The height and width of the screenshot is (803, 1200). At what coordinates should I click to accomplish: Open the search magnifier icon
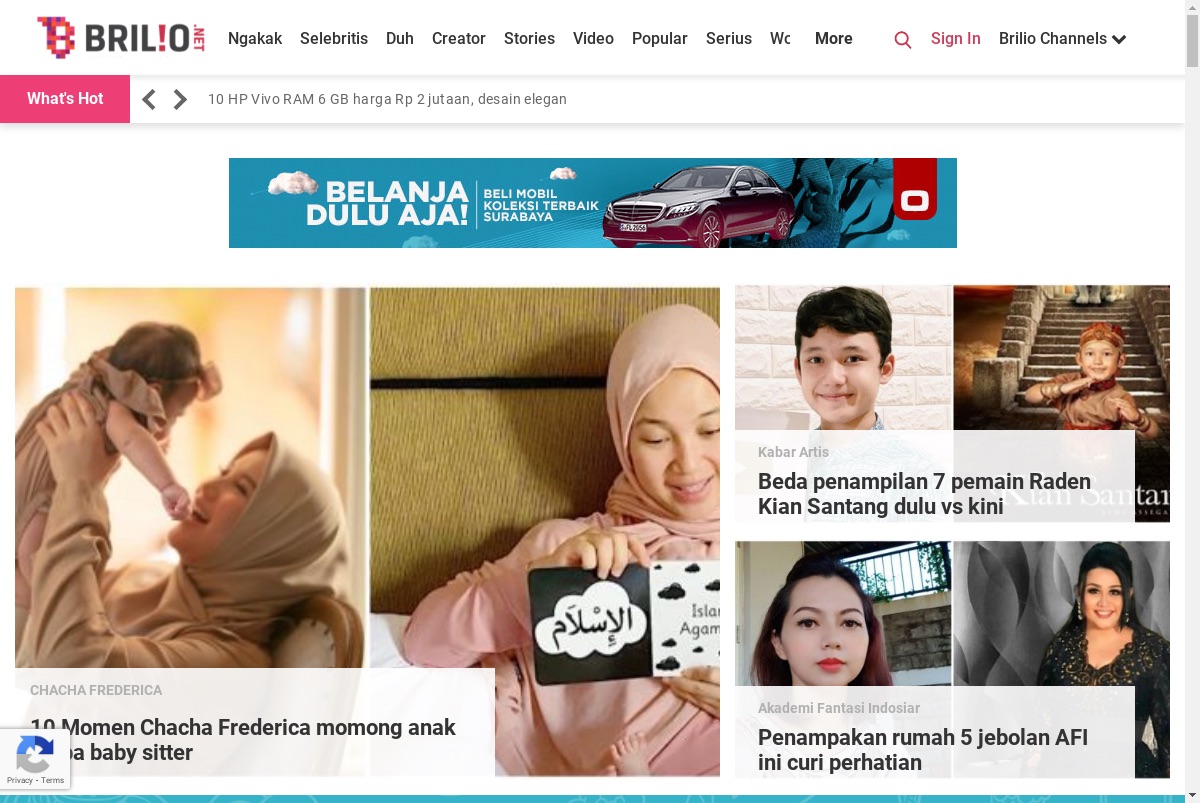(x=902, y=40)
